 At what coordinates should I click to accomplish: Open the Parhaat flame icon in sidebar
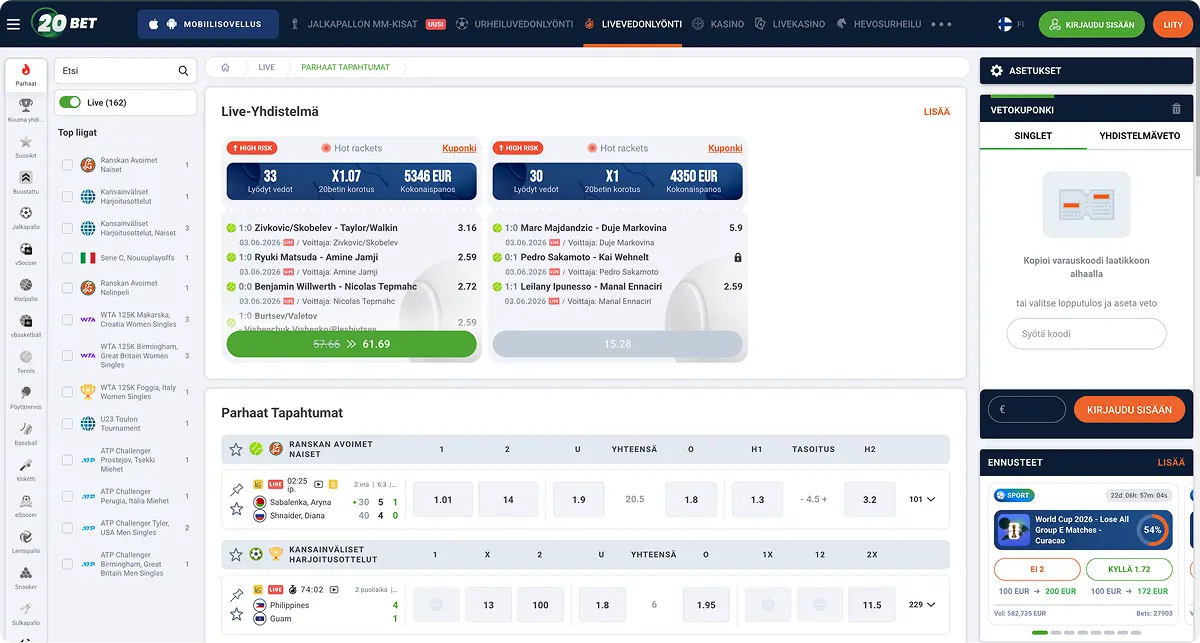tap(26, 75)
